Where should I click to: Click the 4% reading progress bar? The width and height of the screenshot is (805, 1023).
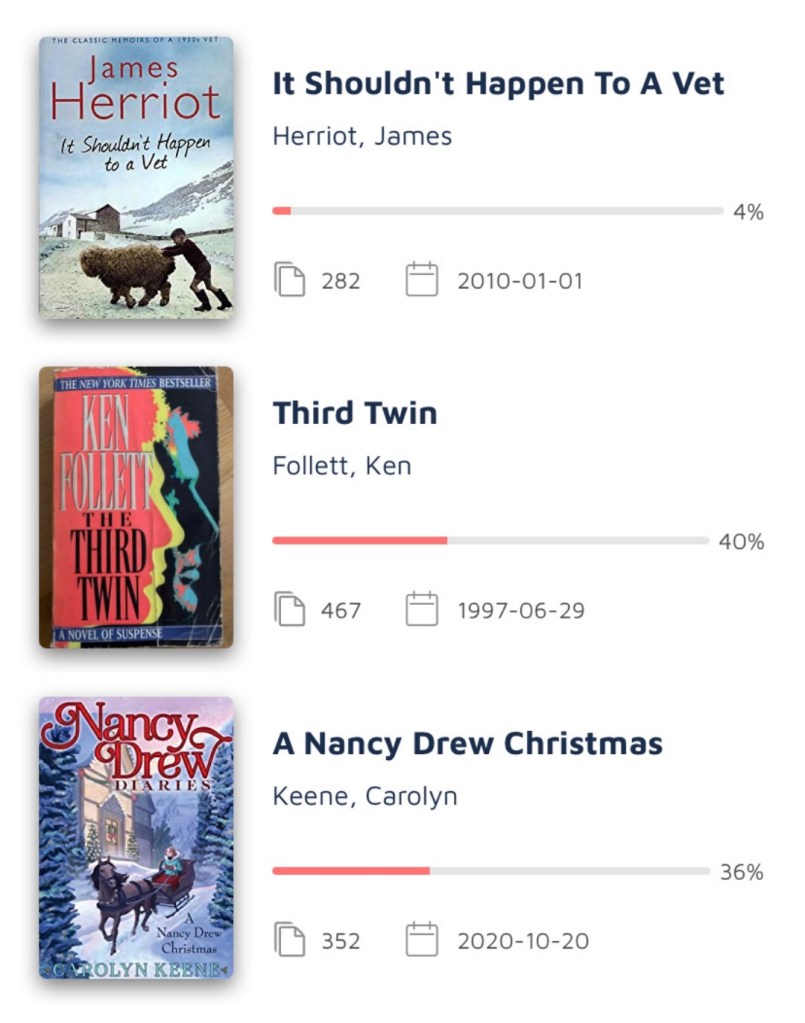[x=497, y=211]
